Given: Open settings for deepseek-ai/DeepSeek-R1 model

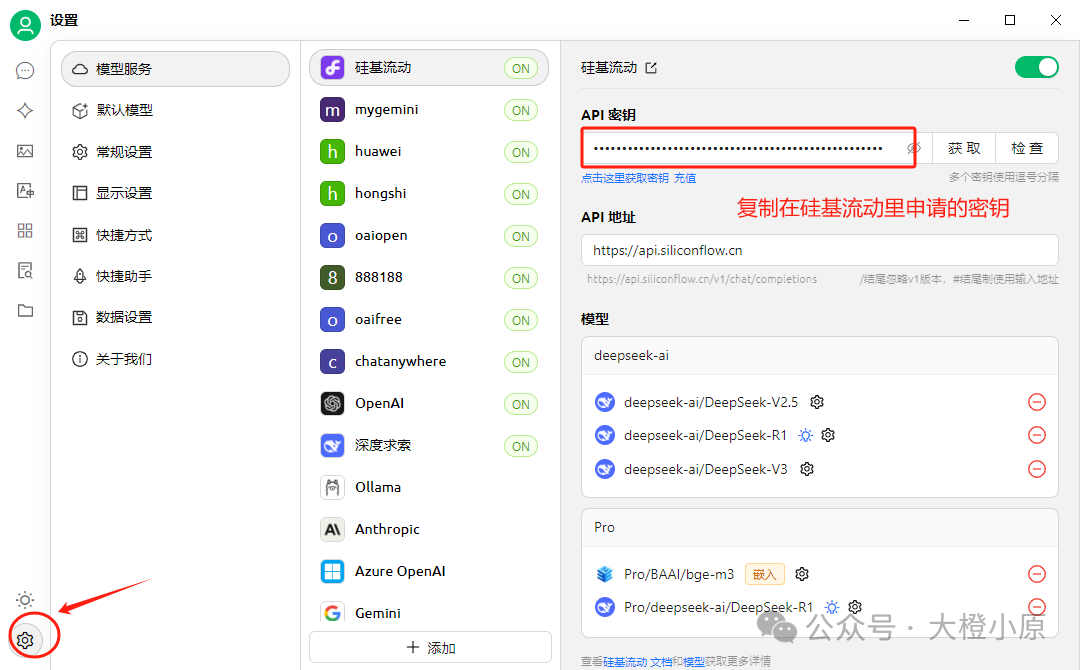Looking at the screenshot, I should click(828, 435).
